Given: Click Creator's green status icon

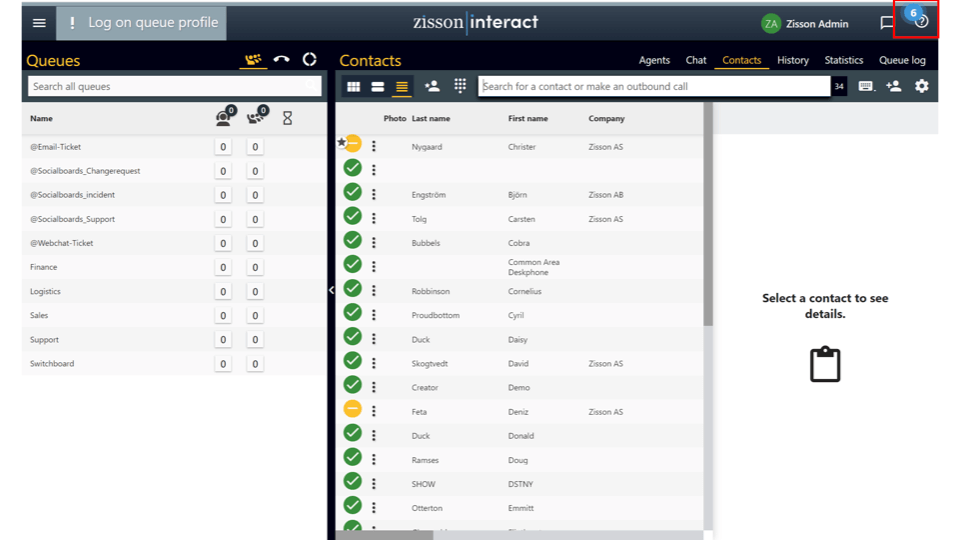Looking at the screenshot, I should 353,385.
